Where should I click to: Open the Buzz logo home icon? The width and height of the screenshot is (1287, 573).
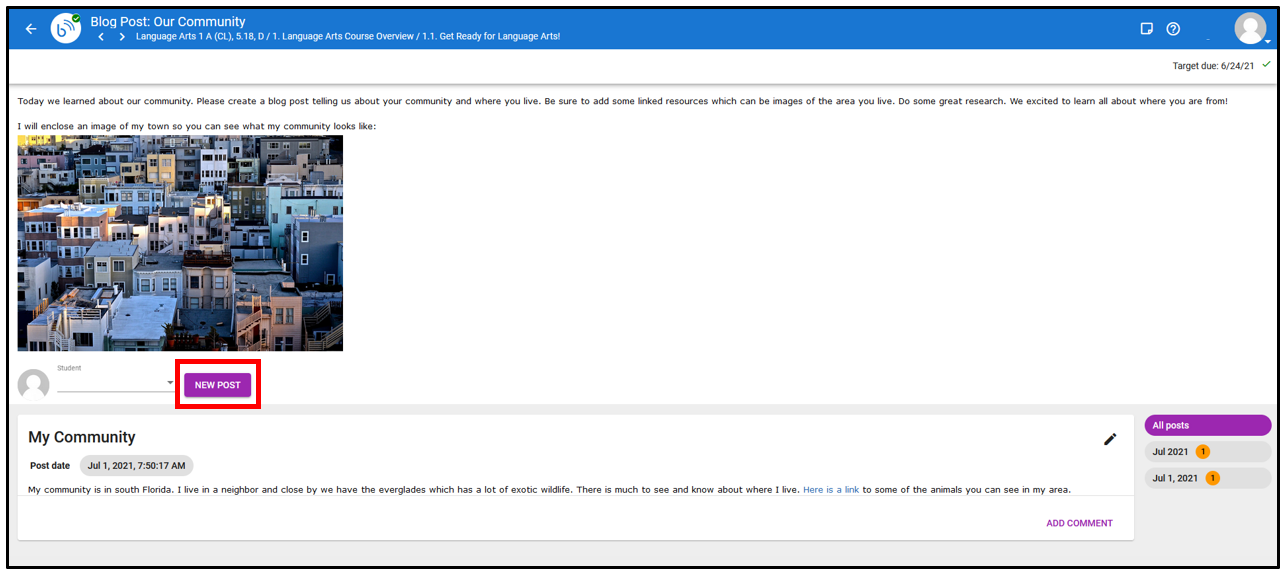(66, 29)
